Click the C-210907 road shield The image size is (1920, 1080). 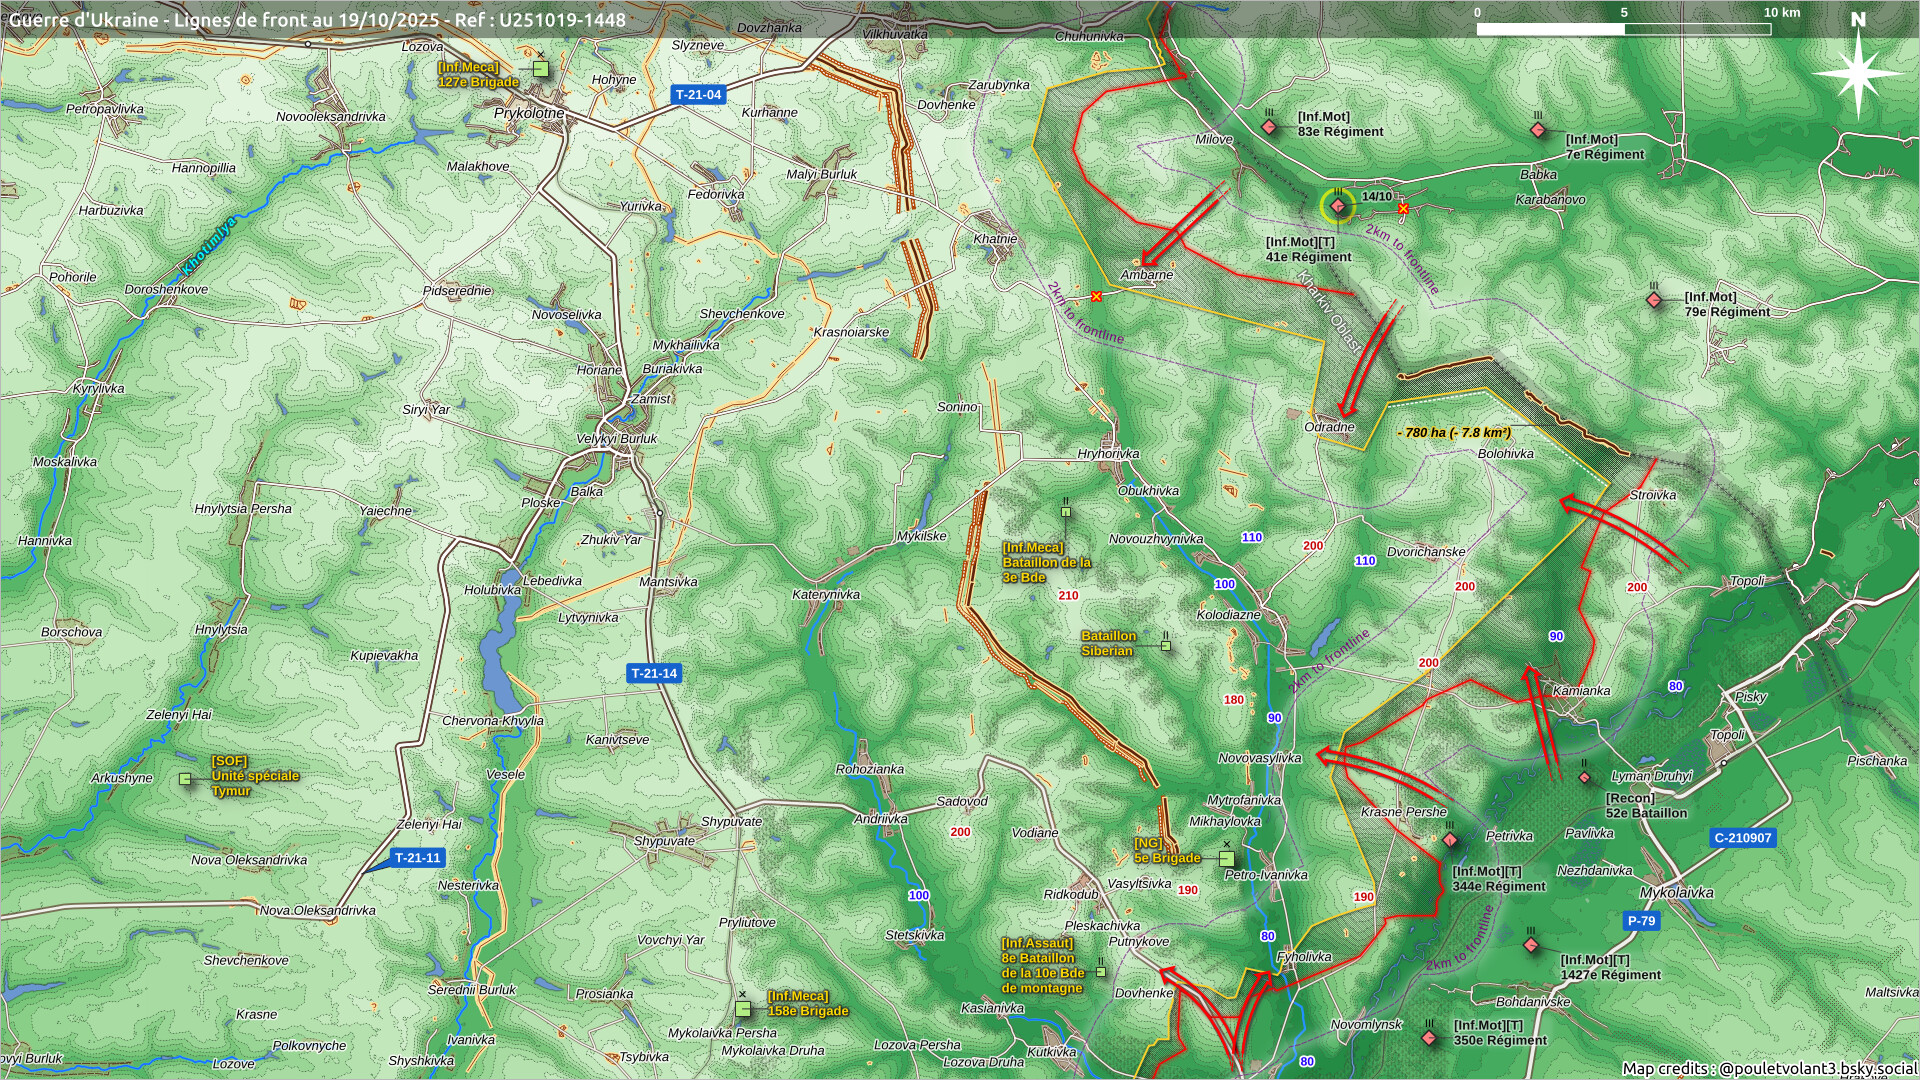1742,838
